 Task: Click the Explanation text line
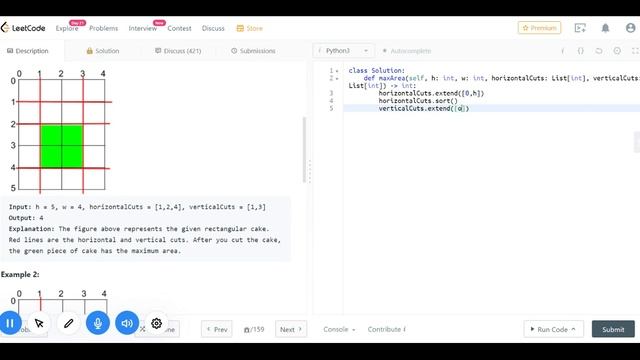139,229
